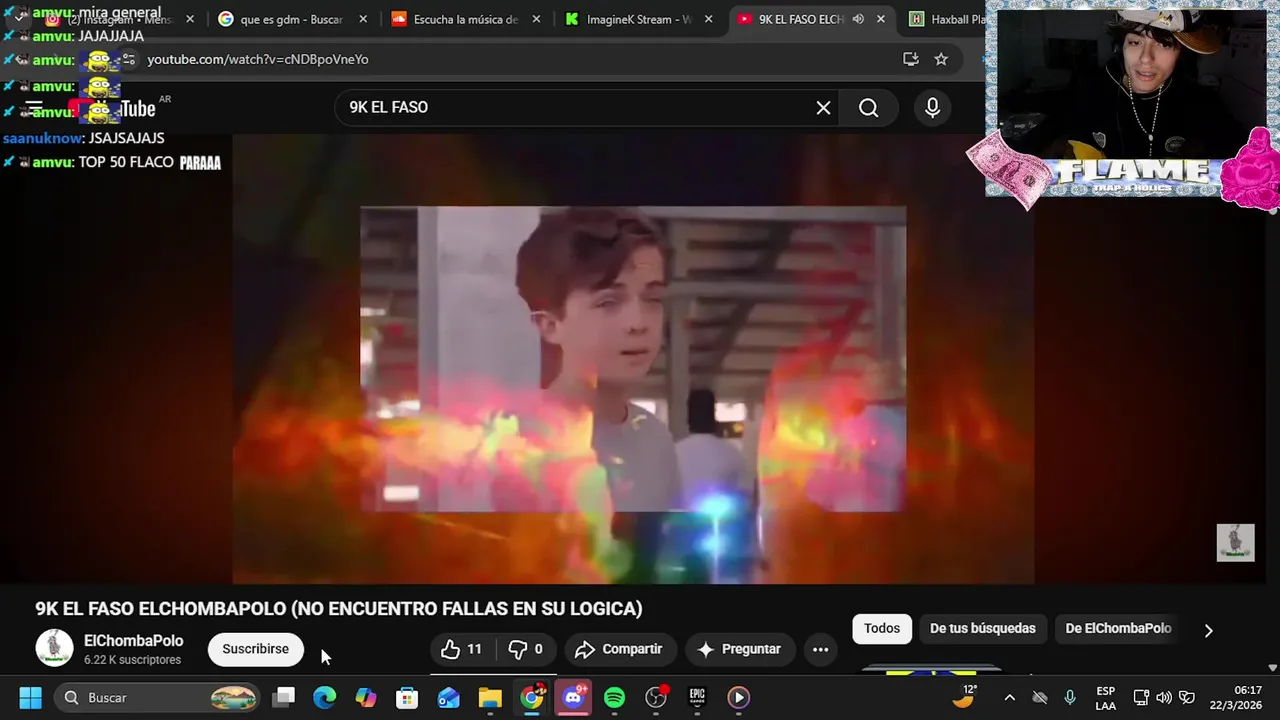Image resolution: width=1280 pixels, height=720 pixels.
Task: Click the 6.22 K suscriptores text
Action: click(x=133, y=660)
